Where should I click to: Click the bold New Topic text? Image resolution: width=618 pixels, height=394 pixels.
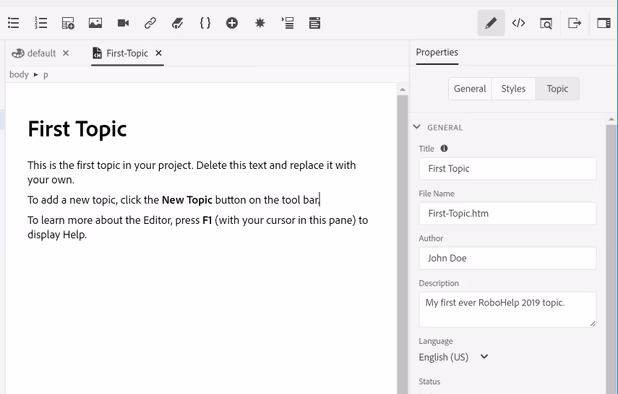pos(187,200)
